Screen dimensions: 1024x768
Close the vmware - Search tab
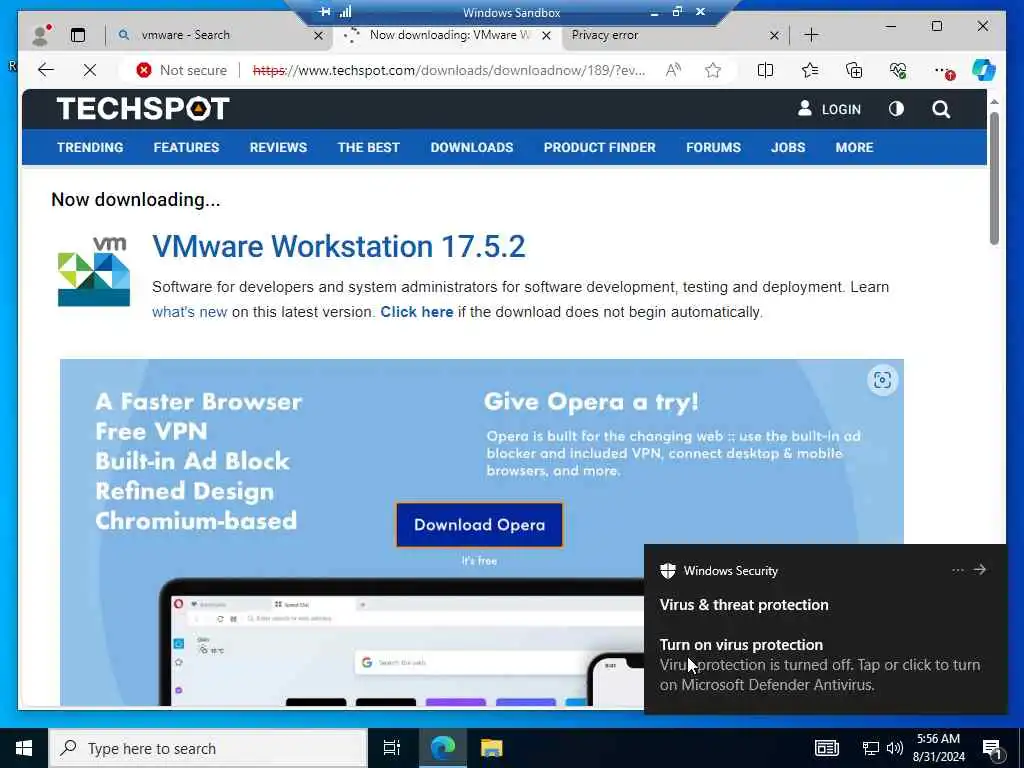tap(319, 35)
